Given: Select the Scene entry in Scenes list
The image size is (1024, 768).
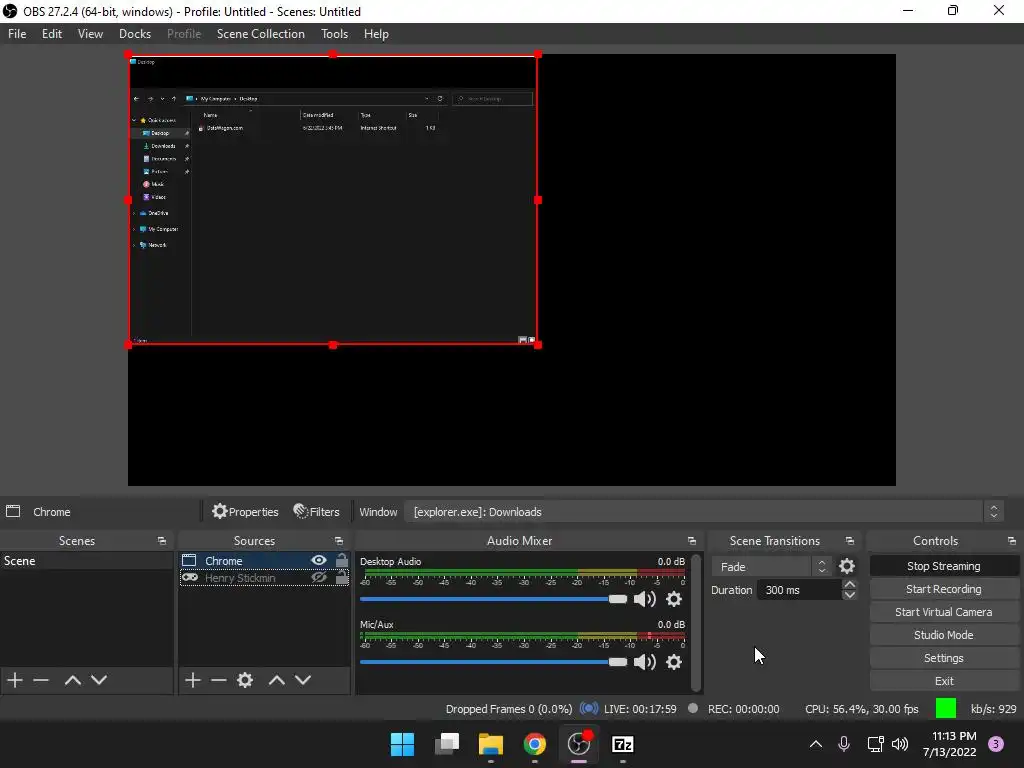Looking at the screenshot, I should tap(86, 561).
